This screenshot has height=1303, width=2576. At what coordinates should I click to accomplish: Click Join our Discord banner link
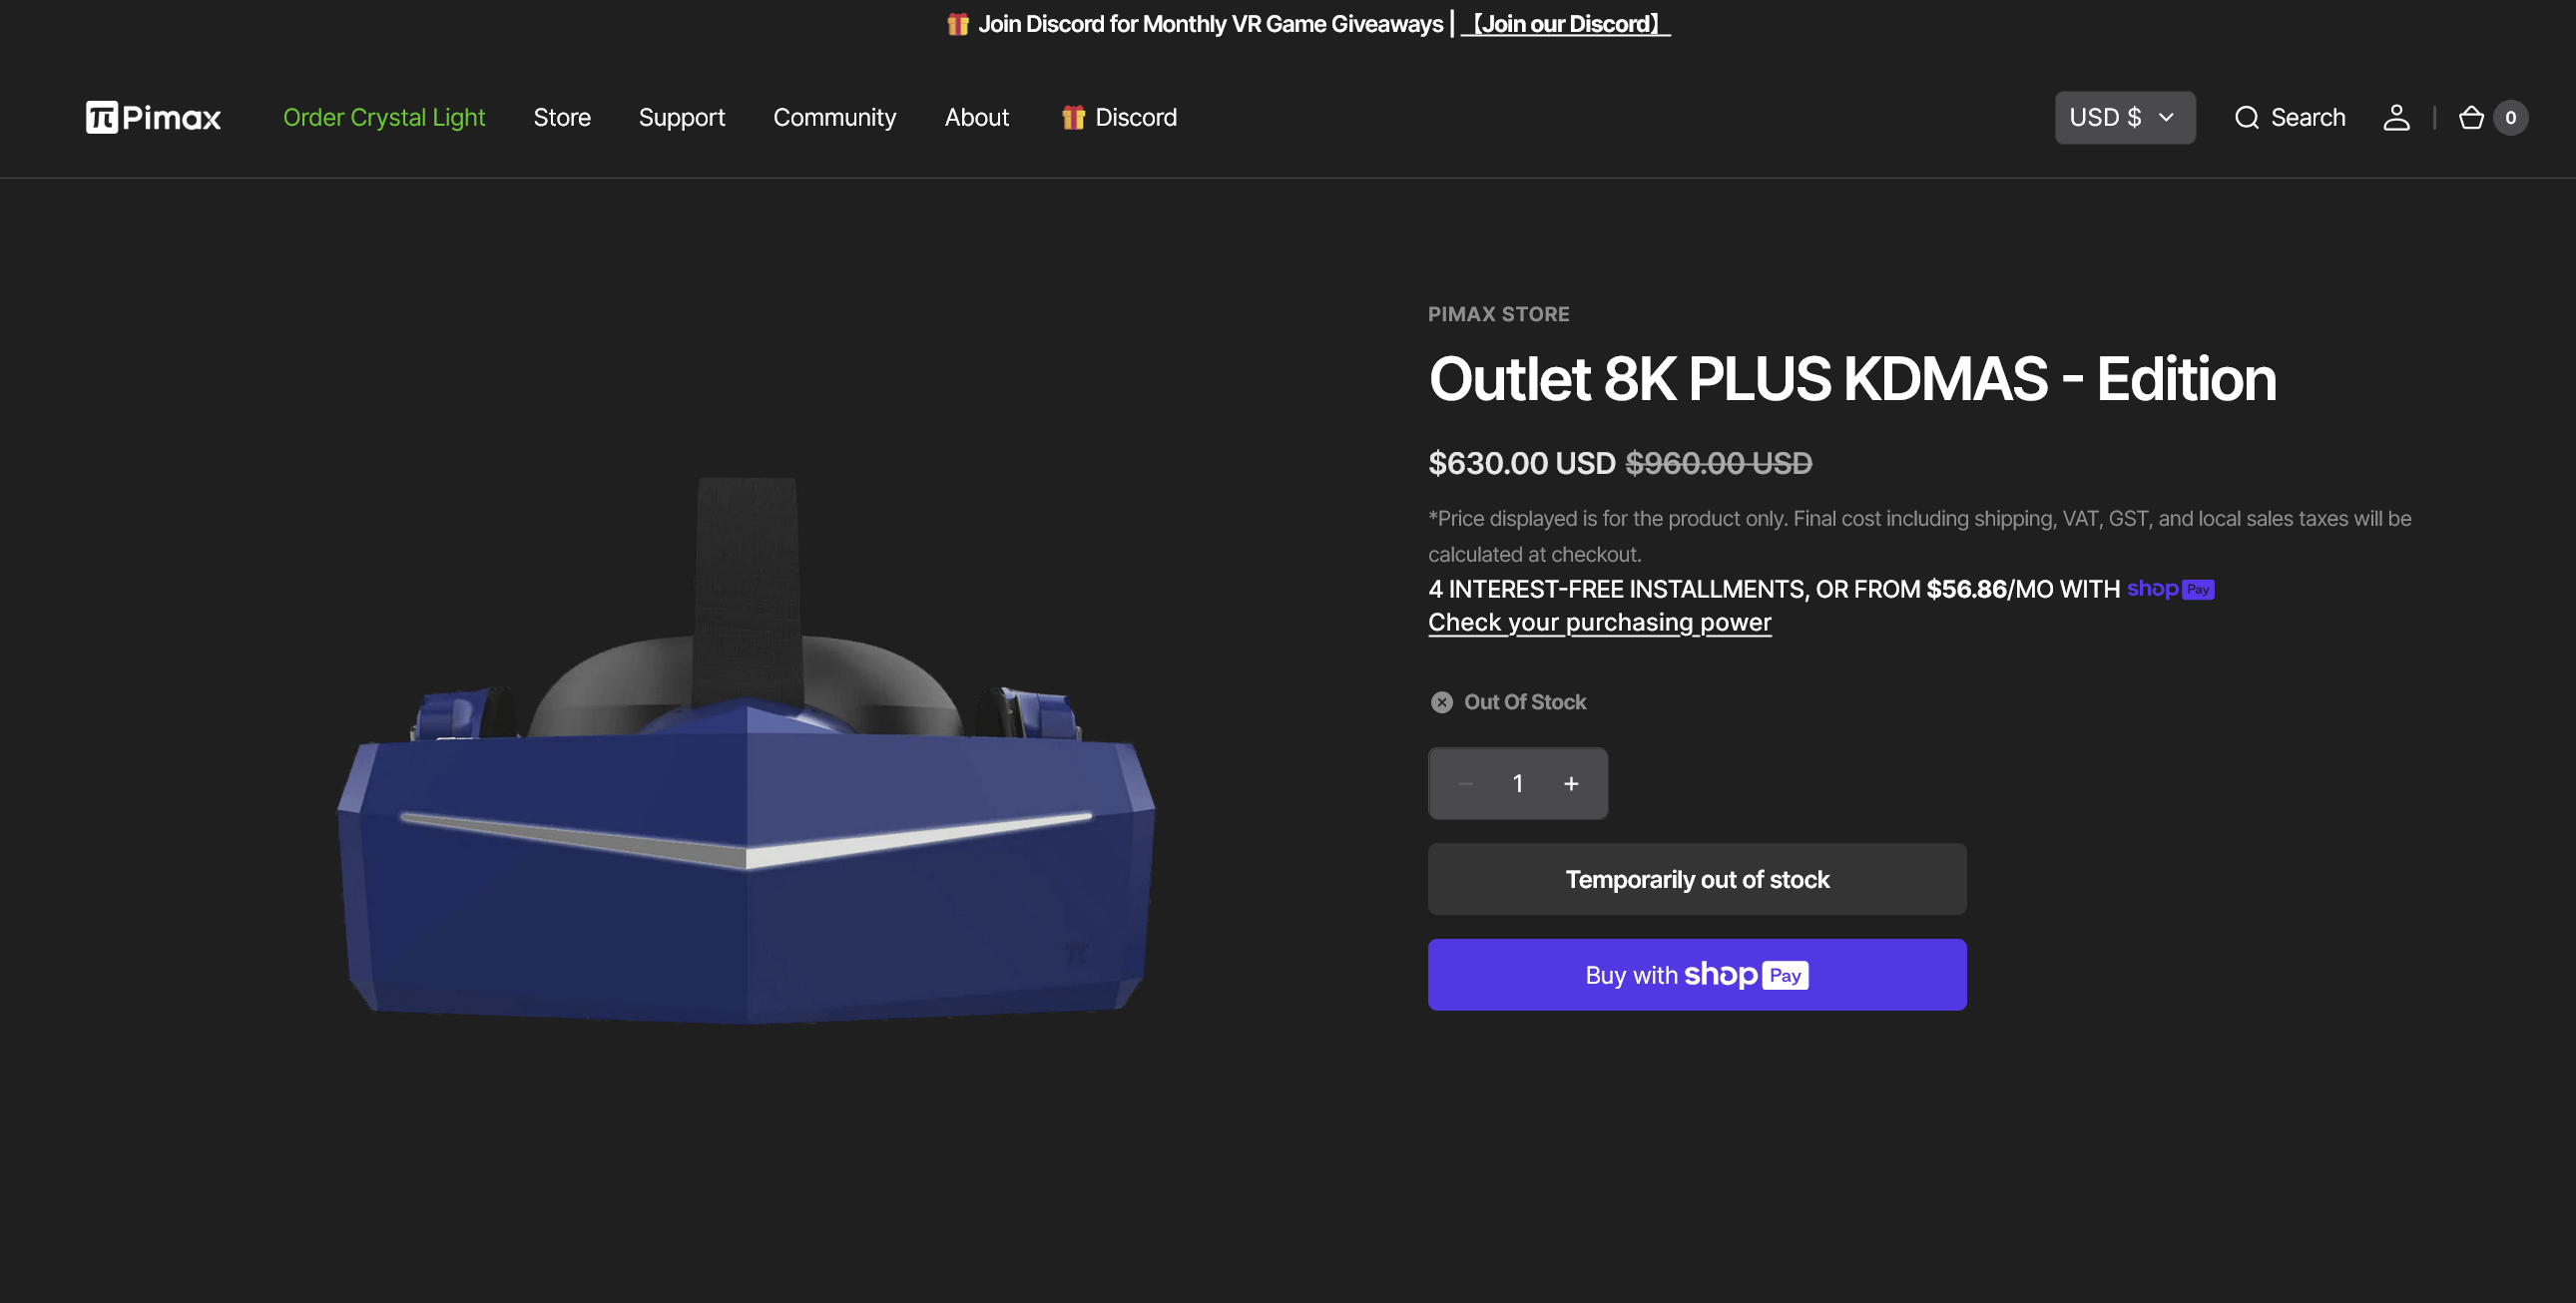click(1565, 24)
